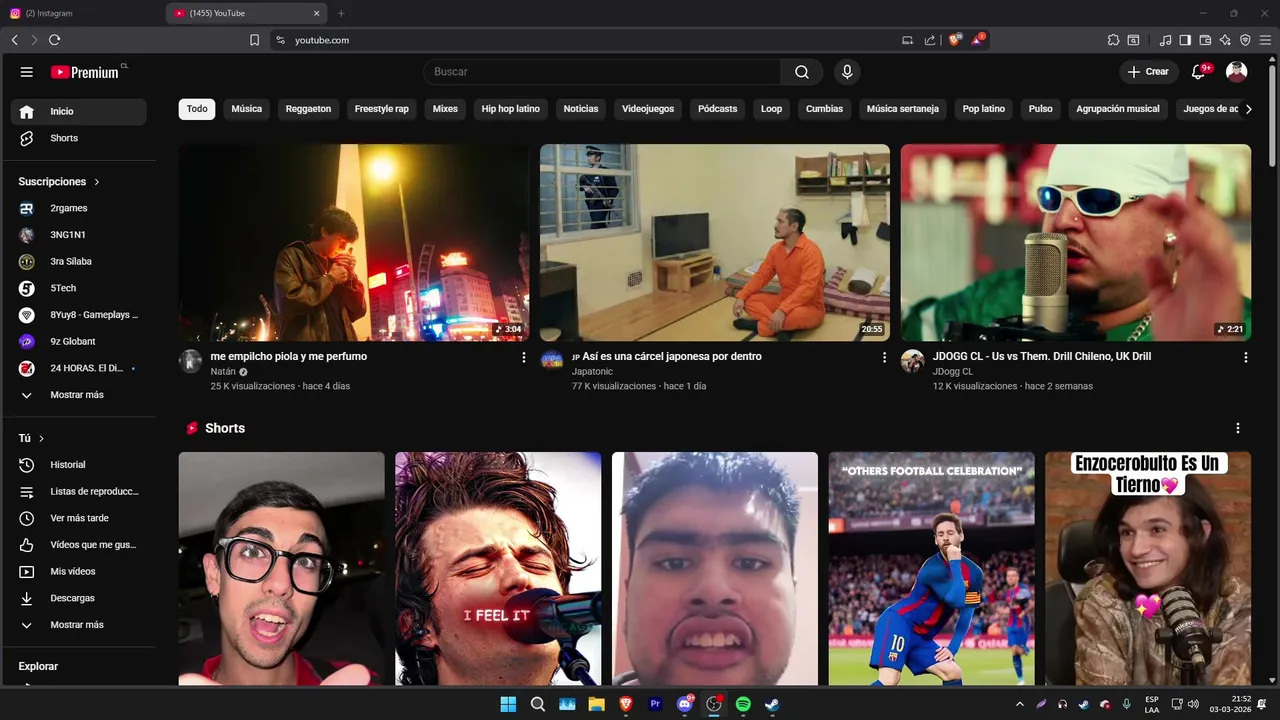Screen dimensions: 1280x720
Task: Select the Cumbias filter chip
Action: tap(825, 109)
